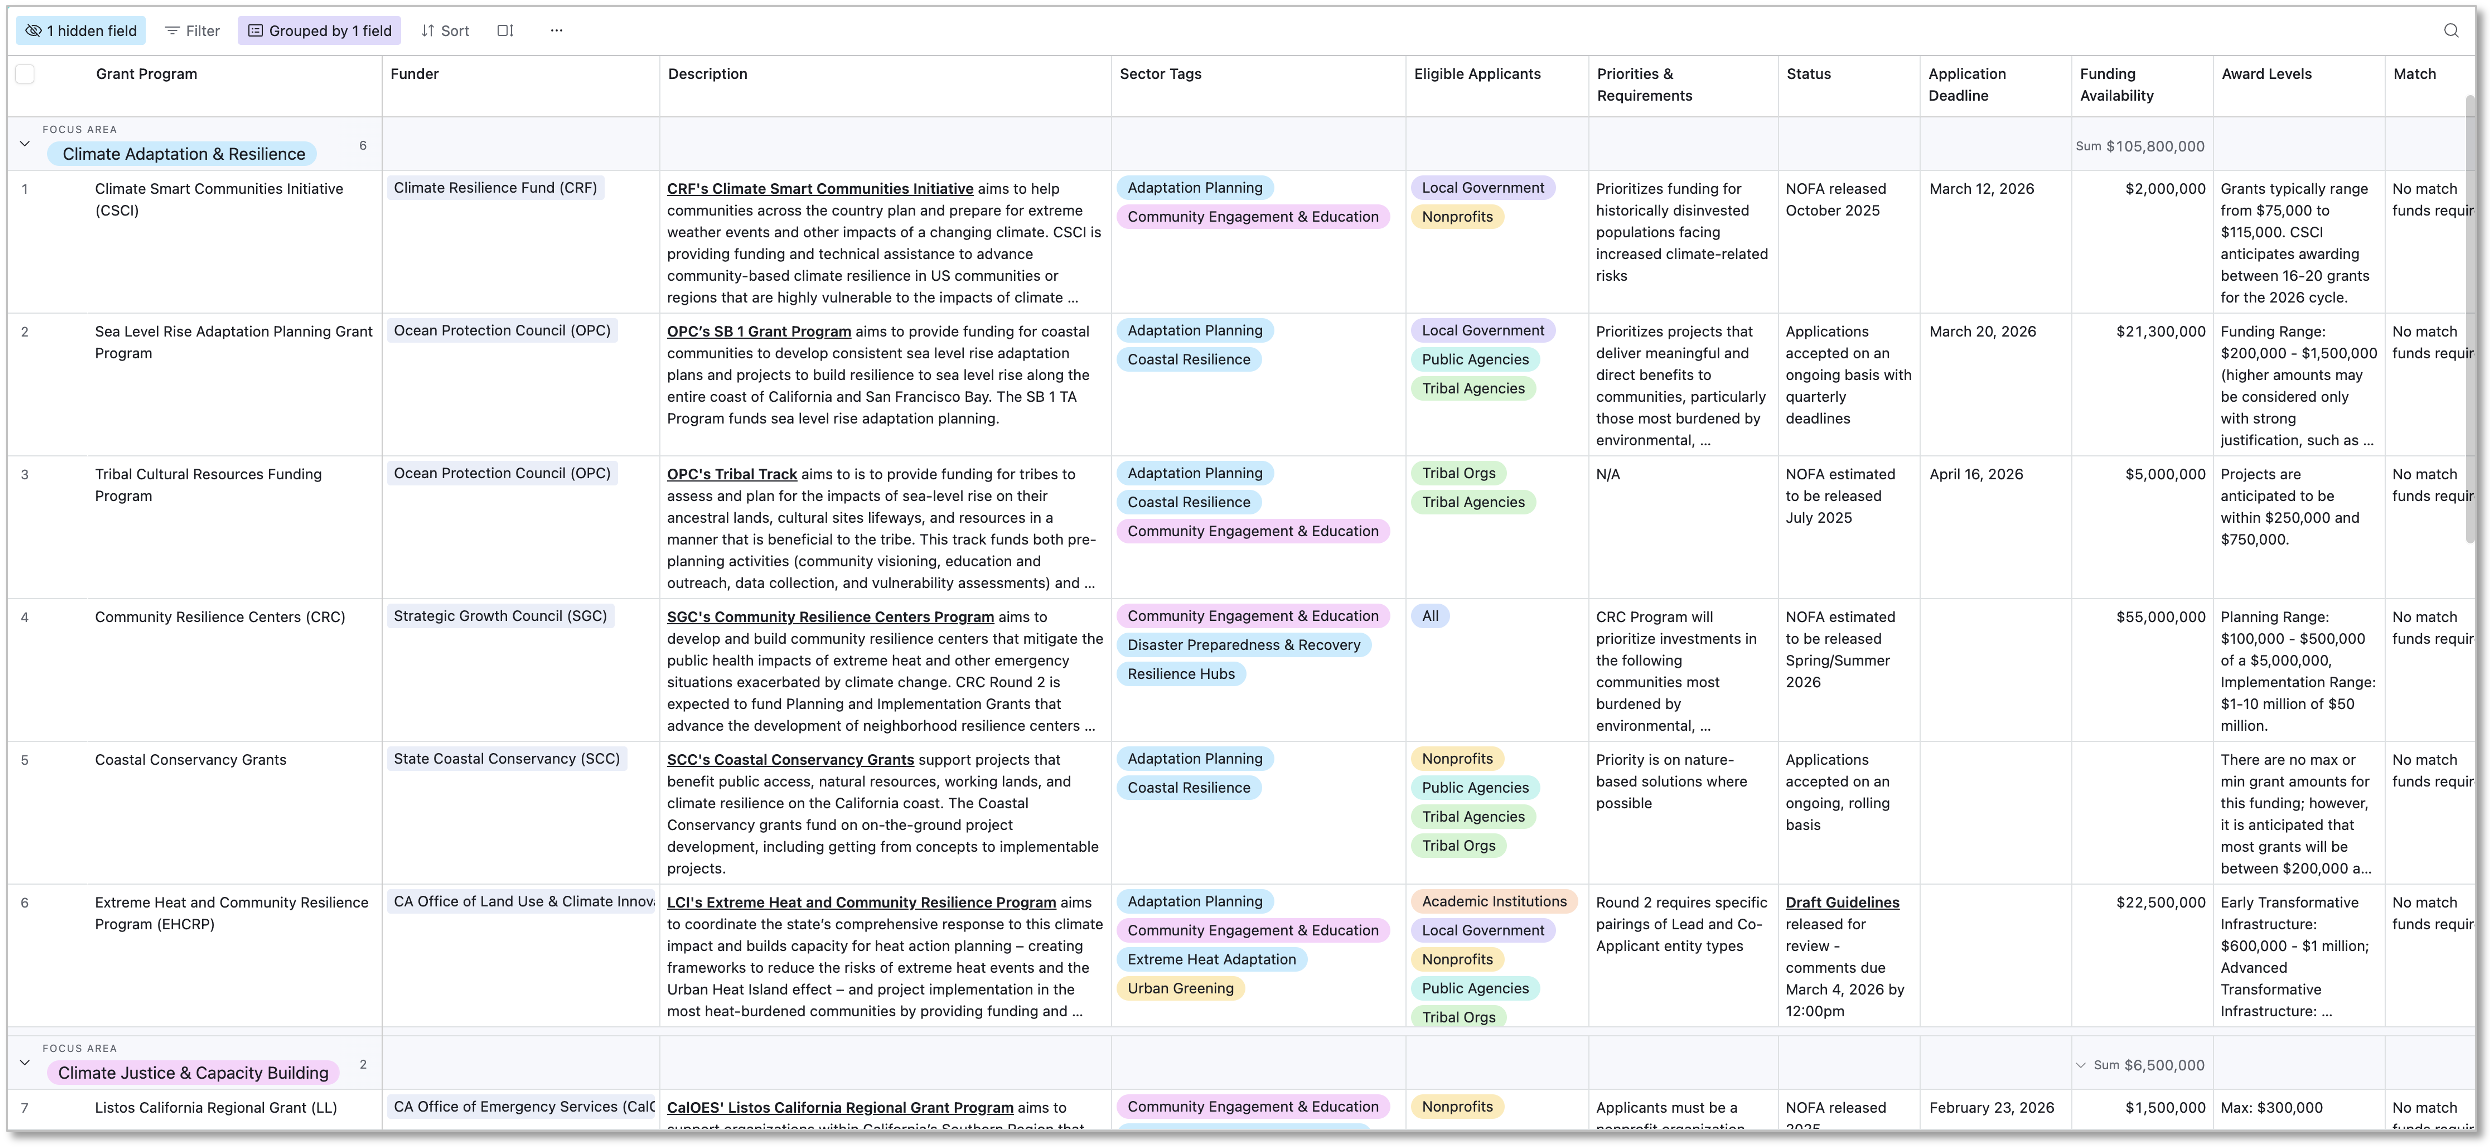Viewport: 2490px width, 1148px height.
Task: Open the Sort options
Action: pyautogui.click(x=445, y=30)
